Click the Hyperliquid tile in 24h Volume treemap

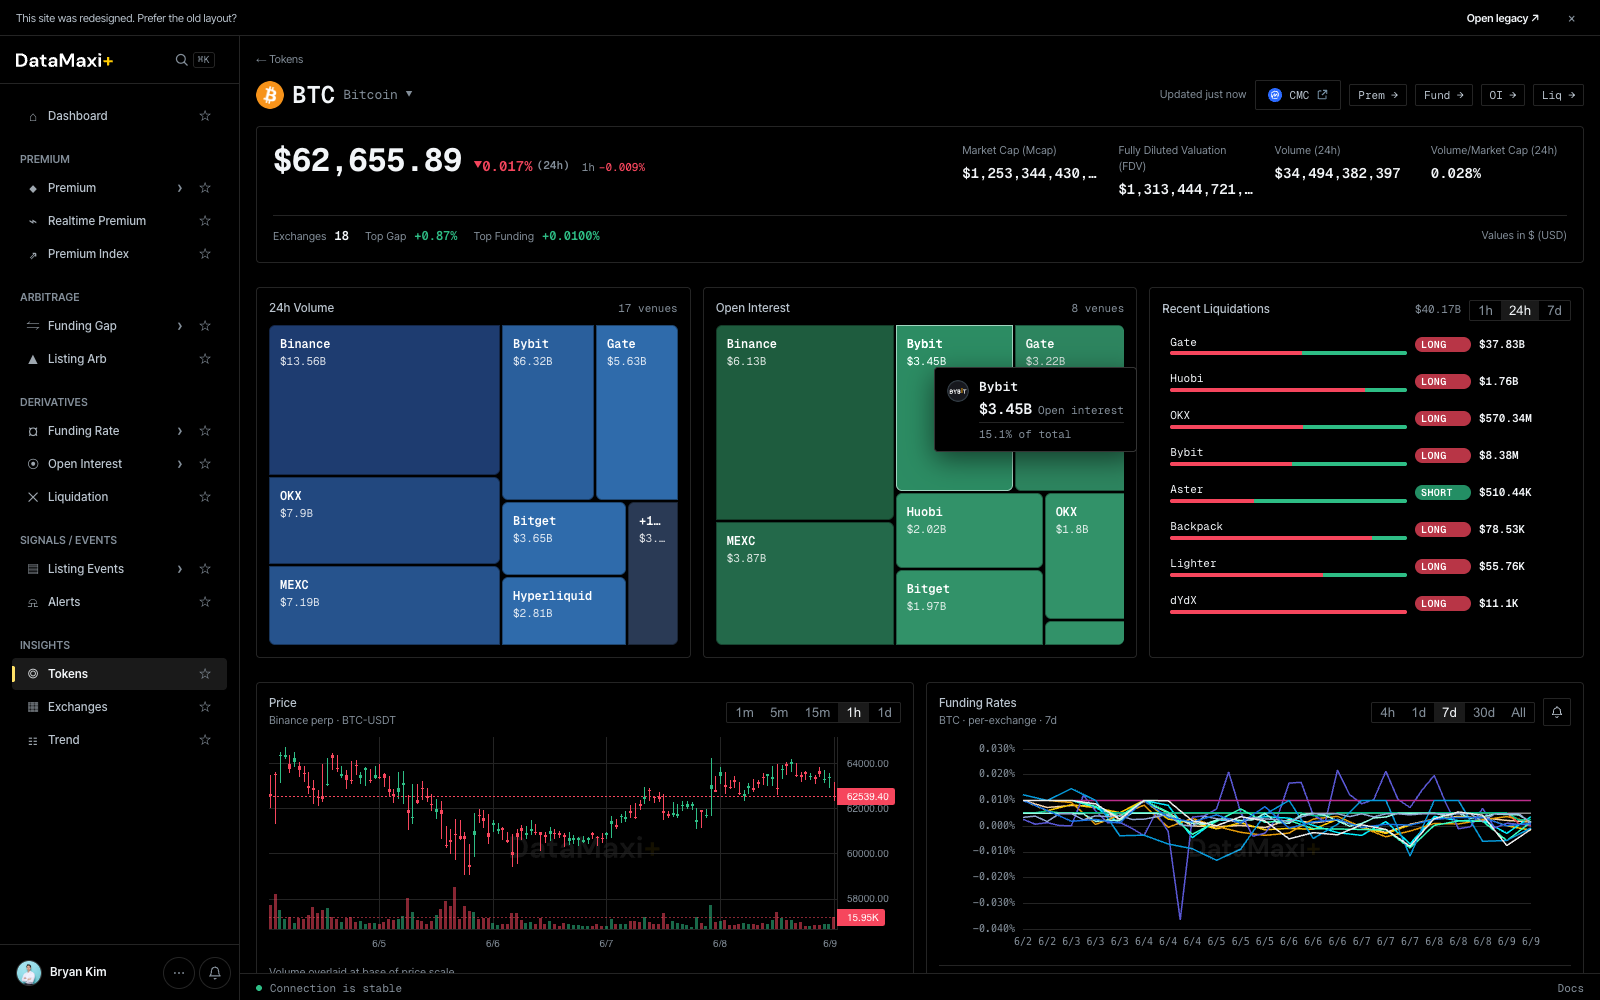click(563, 611)
